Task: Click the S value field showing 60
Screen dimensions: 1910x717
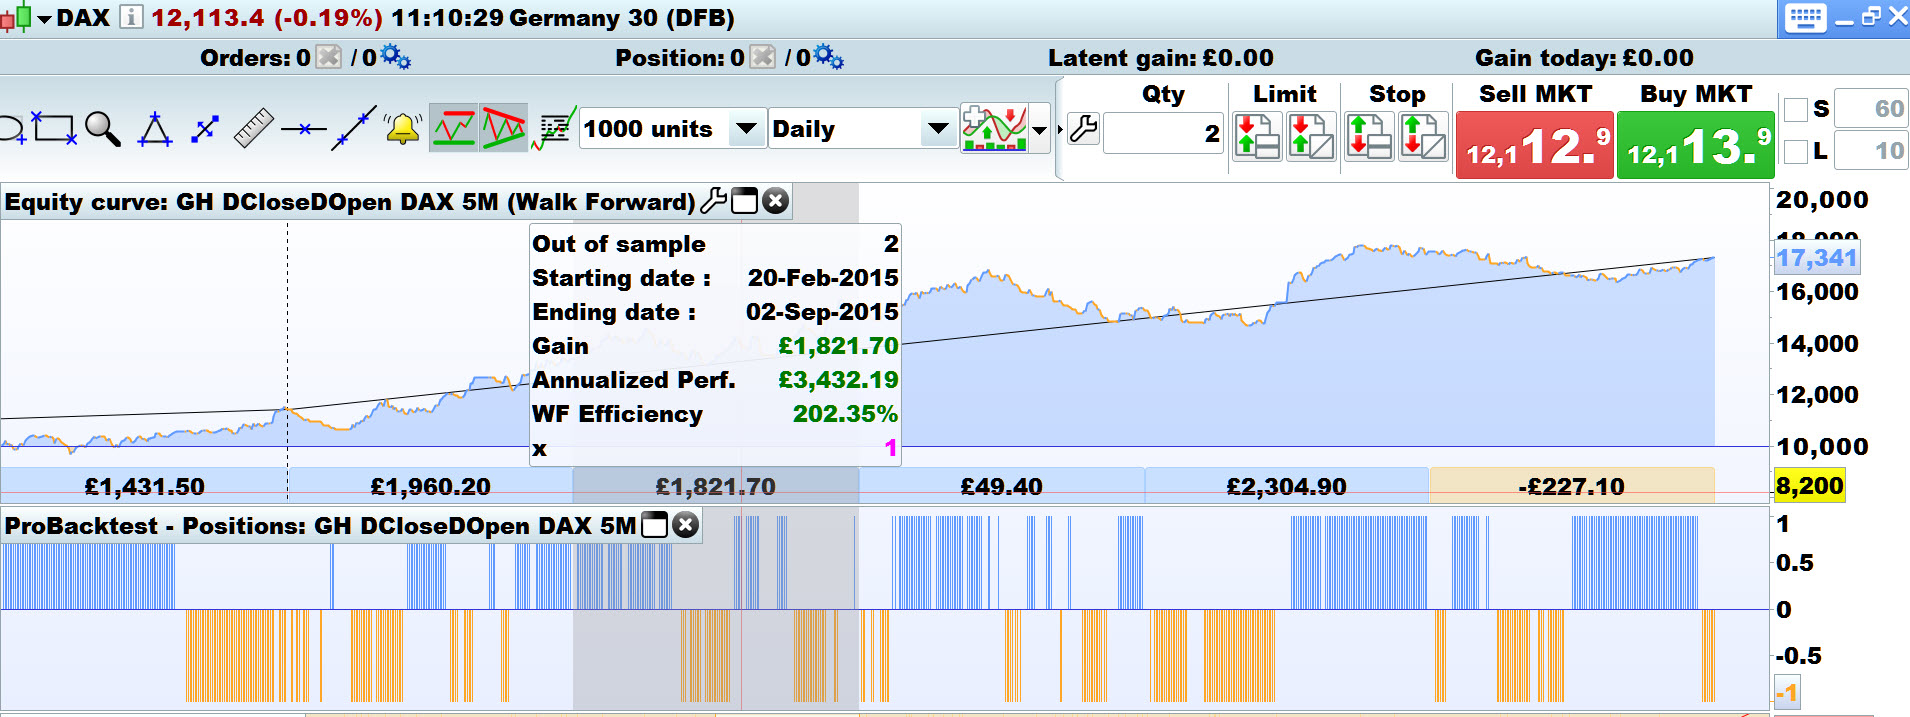Action: 1872,108
